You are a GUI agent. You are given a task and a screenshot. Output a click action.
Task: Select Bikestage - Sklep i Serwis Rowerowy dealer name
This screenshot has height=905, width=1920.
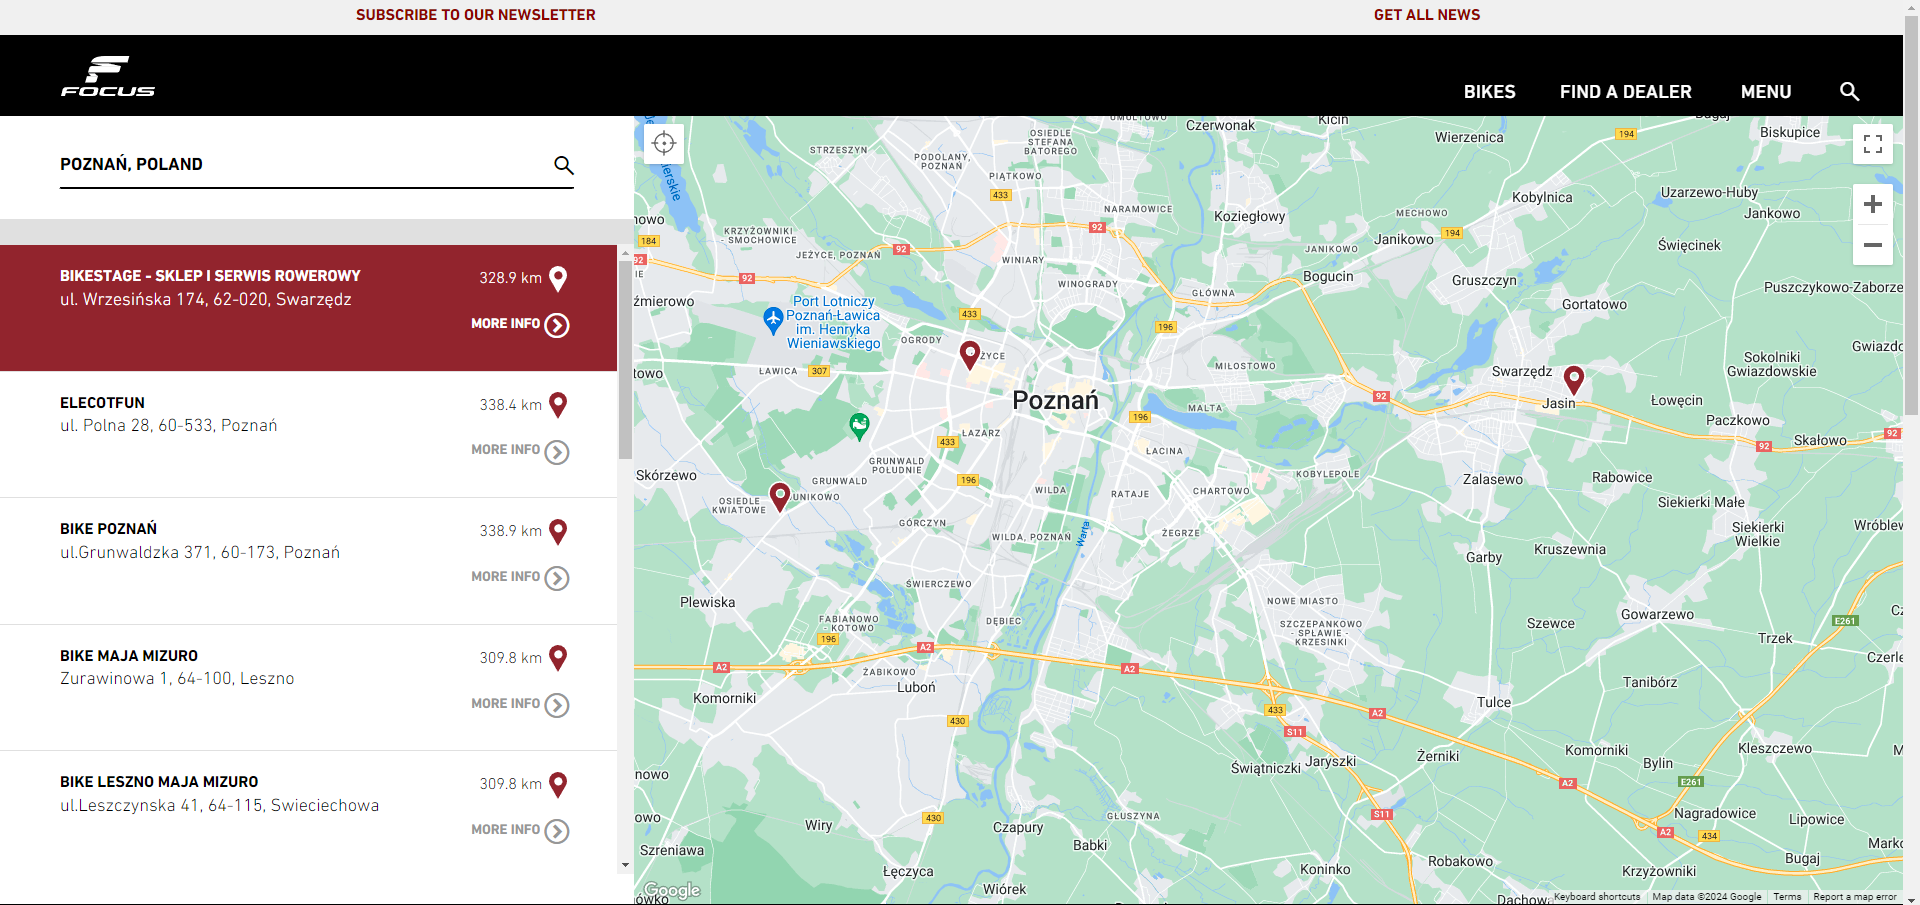click(x=210, y=276)
